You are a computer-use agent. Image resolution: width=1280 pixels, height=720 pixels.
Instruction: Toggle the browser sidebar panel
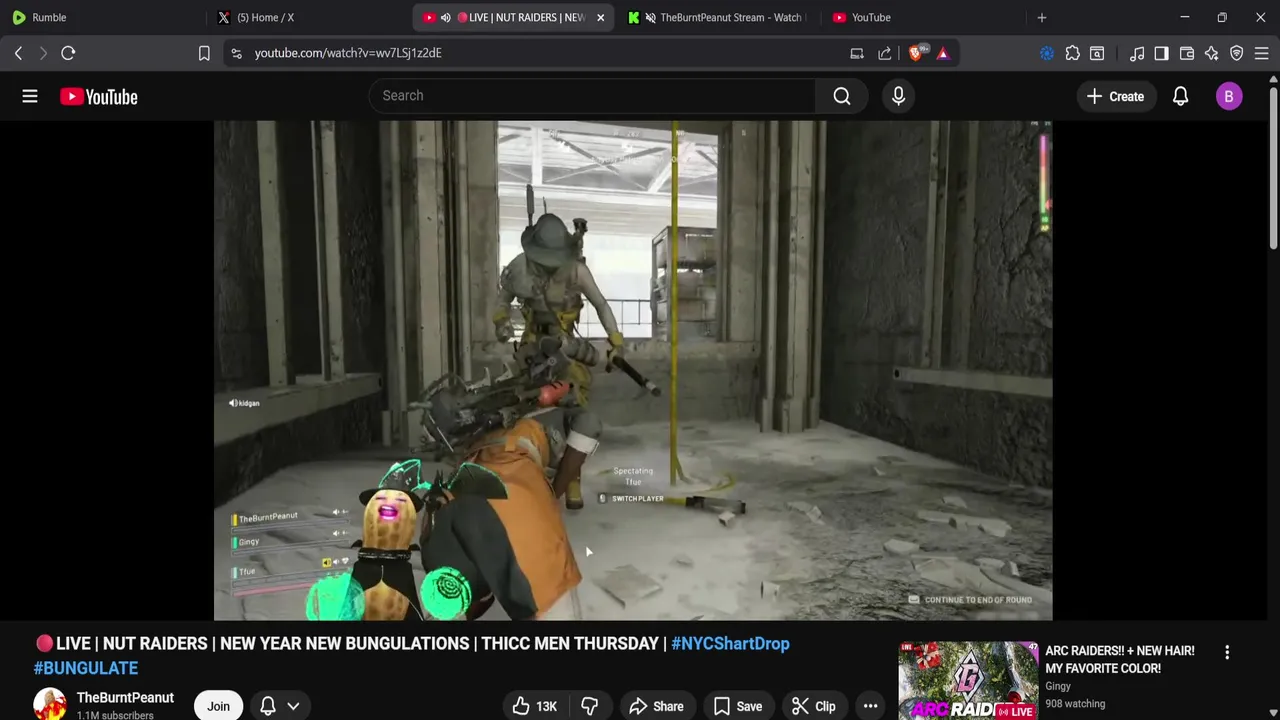[1161, 53]
